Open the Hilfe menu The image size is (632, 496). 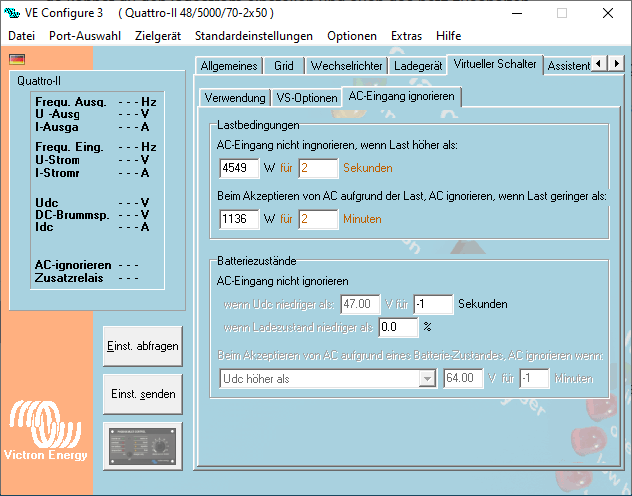[x=448, y=36]
